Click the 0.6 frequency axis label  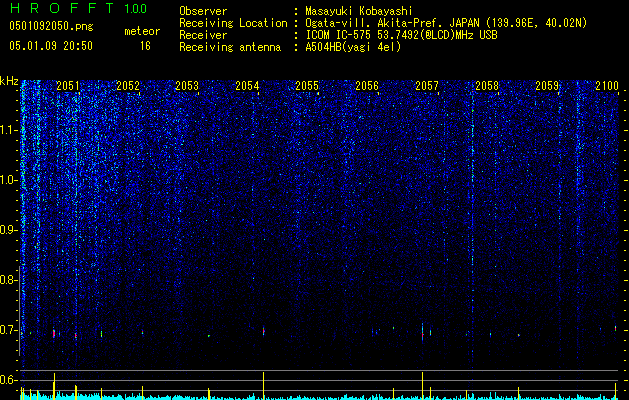coord(8,380)
